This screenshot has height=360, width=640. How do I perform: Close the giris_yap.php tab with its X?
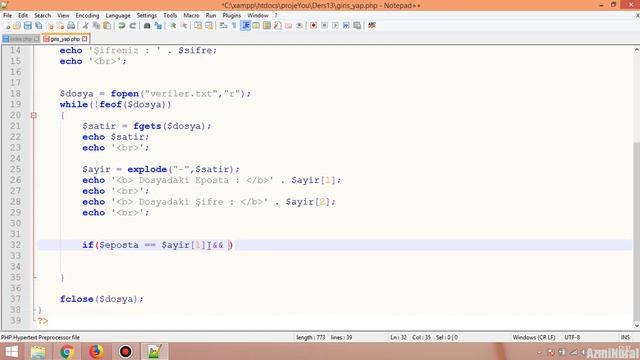tap(84, 39)
